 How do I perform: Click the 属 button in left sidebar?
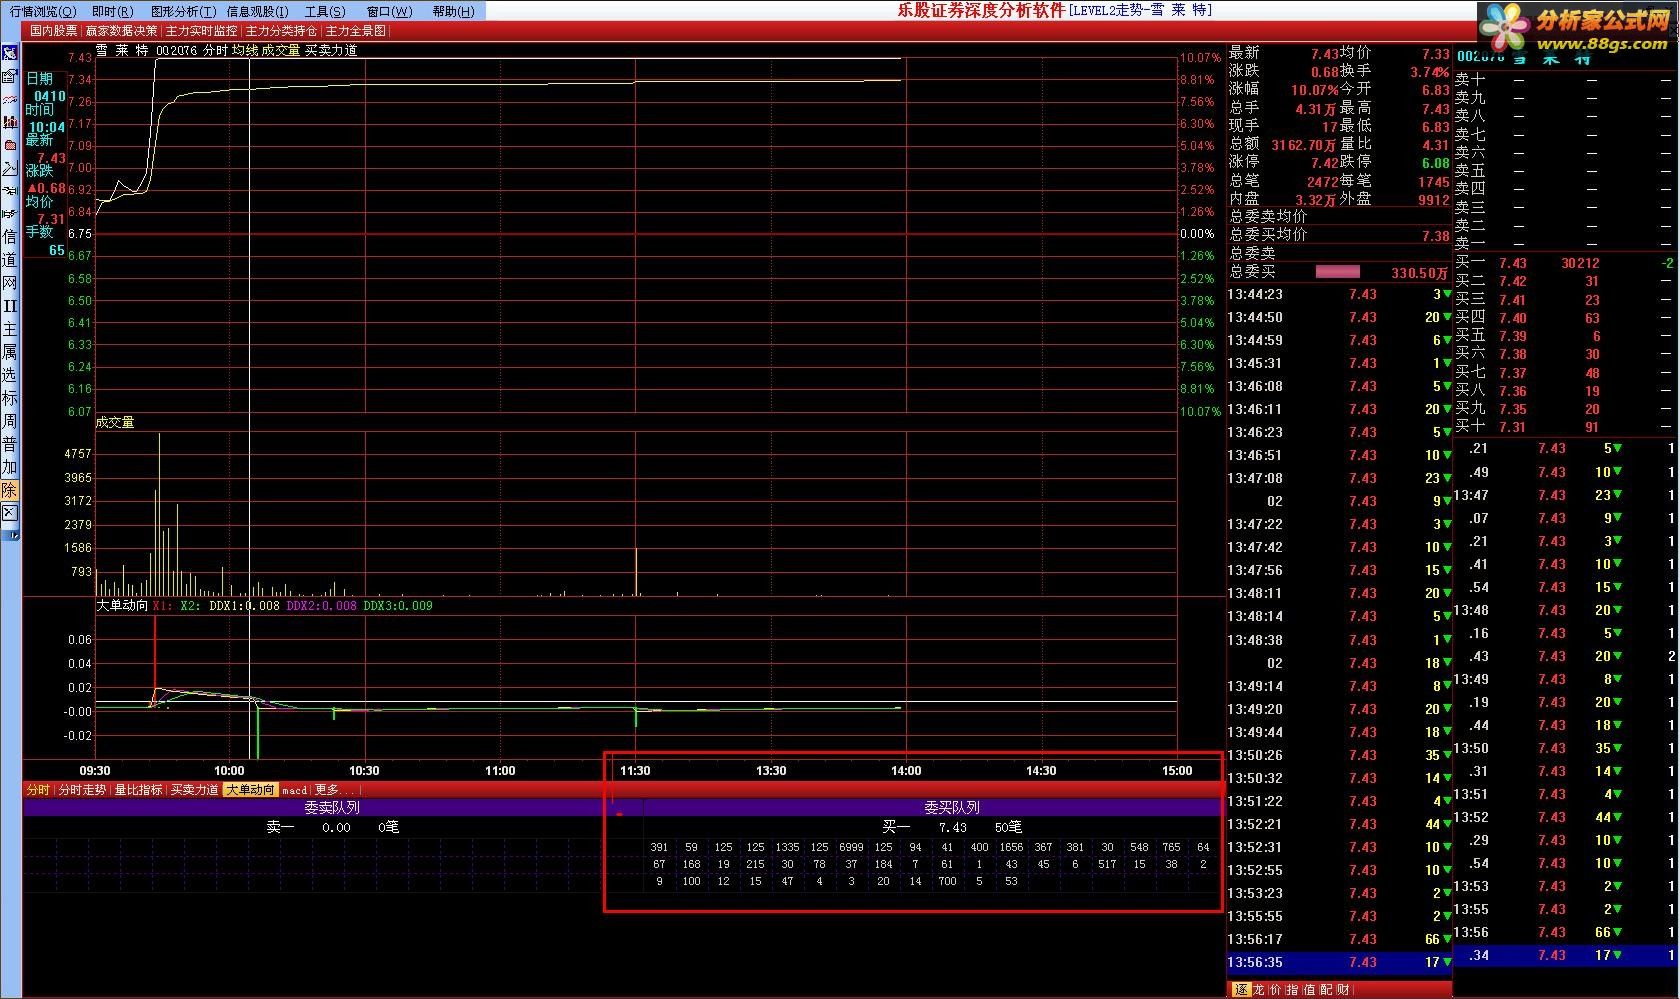pyautogui.click(x=9, y=352)
